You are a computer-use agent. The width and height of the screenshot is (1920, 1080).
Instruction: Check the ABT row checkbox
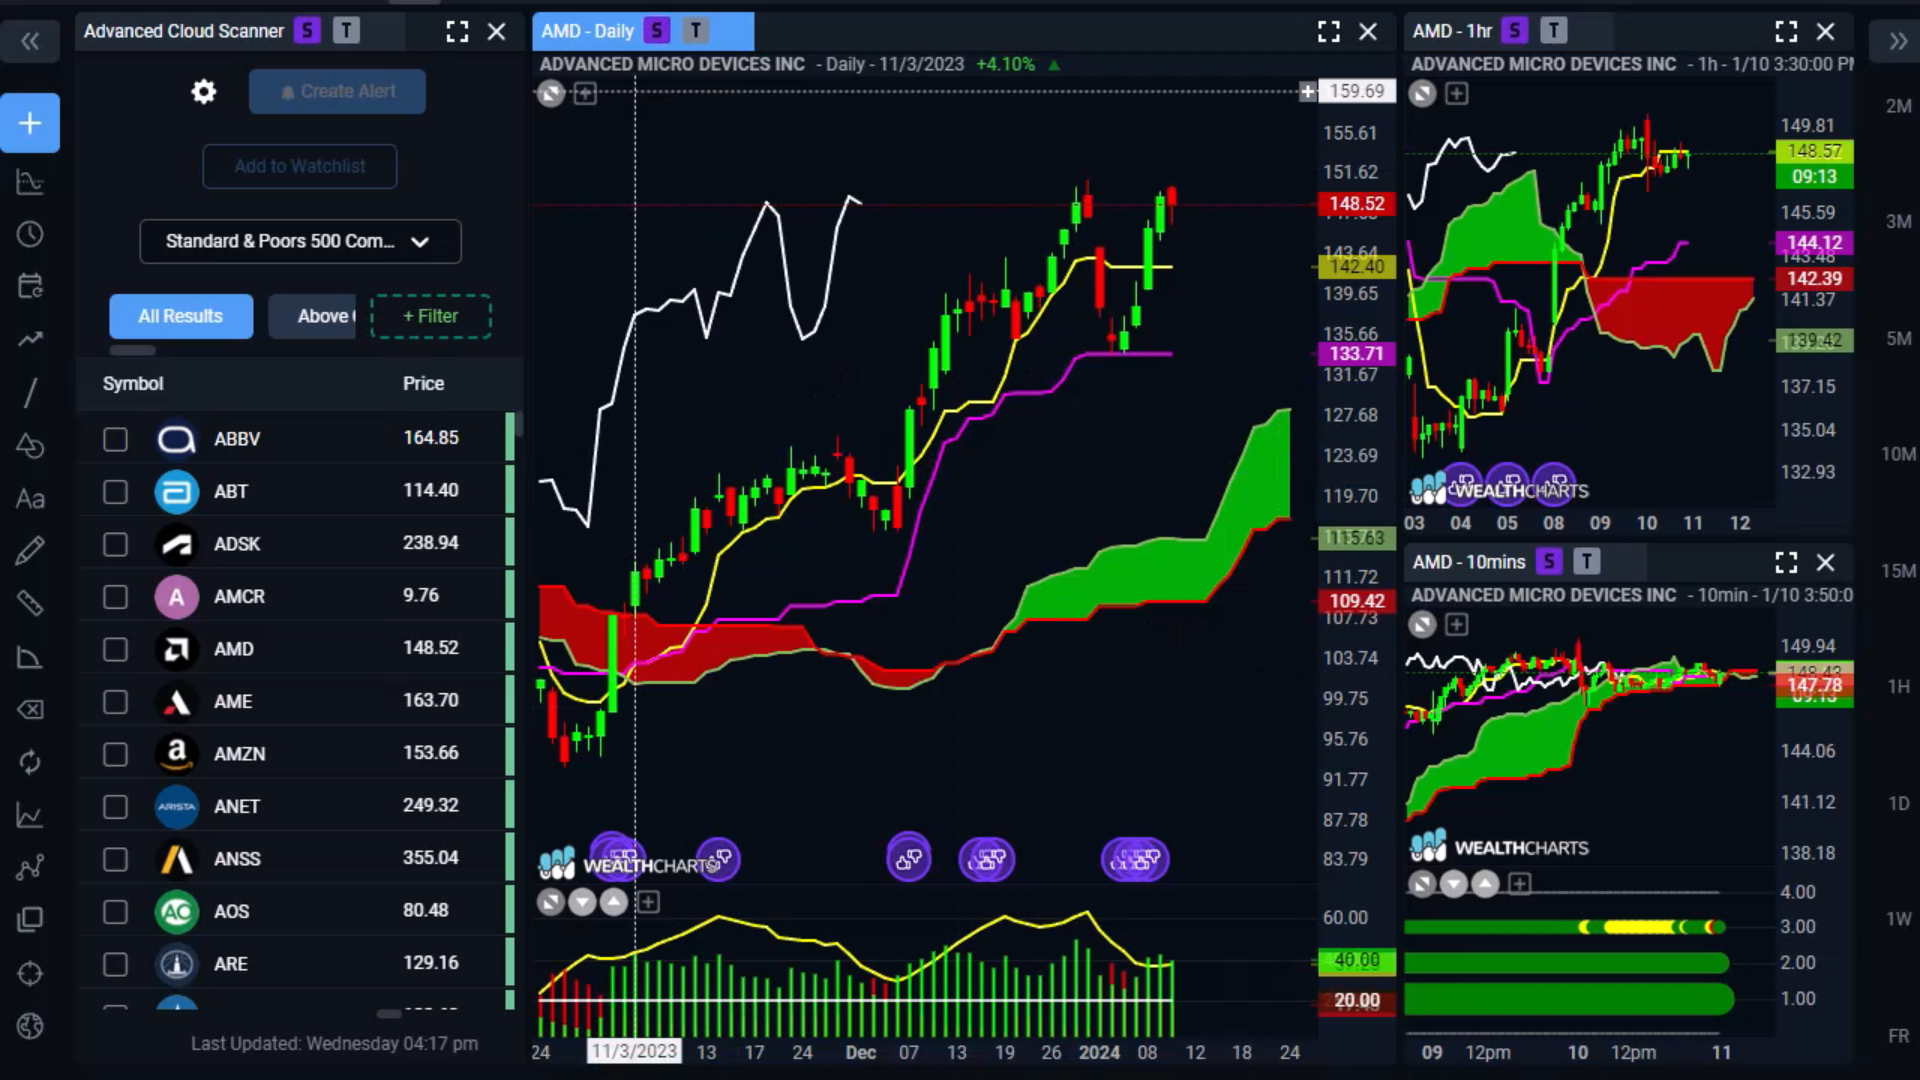pyautogui.click(x=115, y=492)
